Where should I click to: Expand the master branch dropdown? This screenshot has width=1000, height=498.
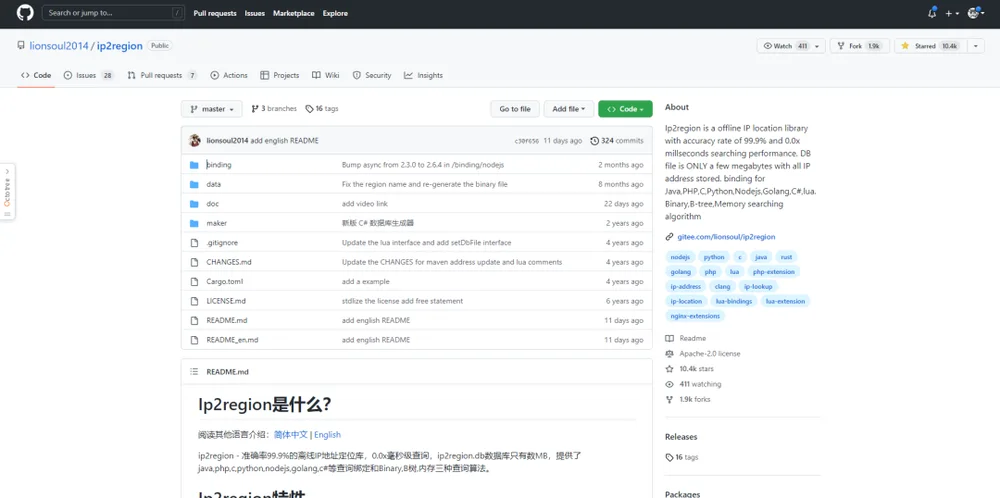(212, 109)
